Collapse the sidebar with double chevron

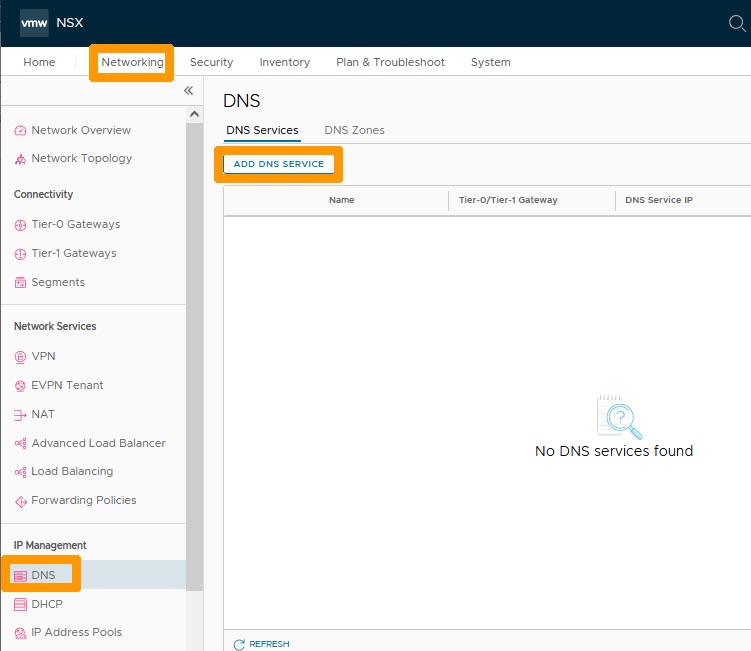(x=188, y=90)
